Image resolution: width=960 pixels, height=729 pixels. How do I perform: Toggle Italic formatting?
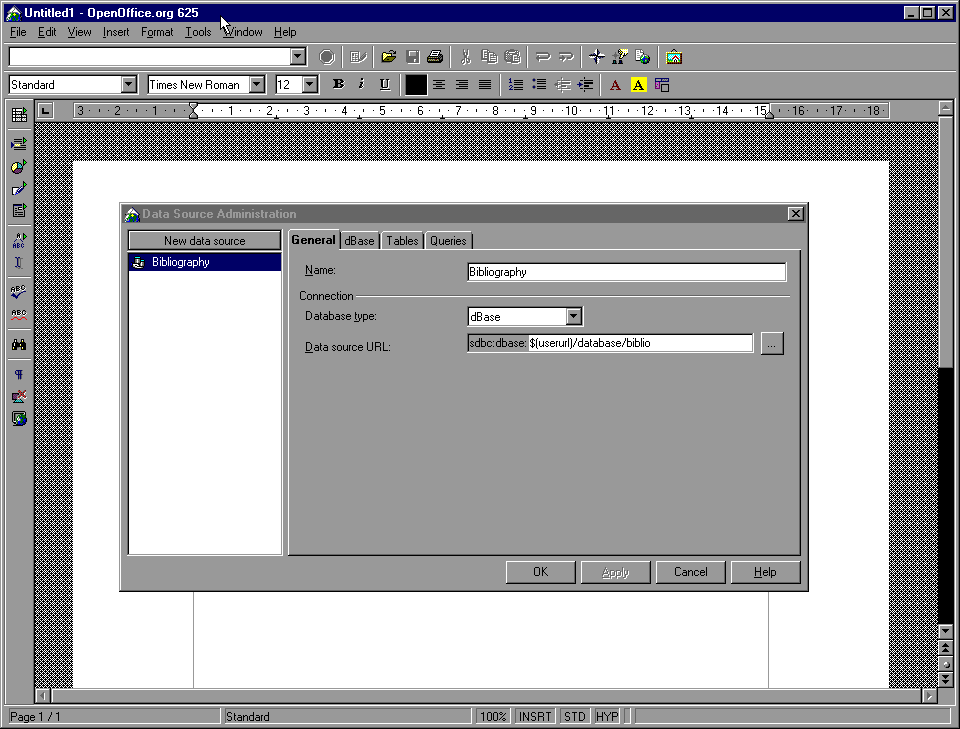pos(361,85)
